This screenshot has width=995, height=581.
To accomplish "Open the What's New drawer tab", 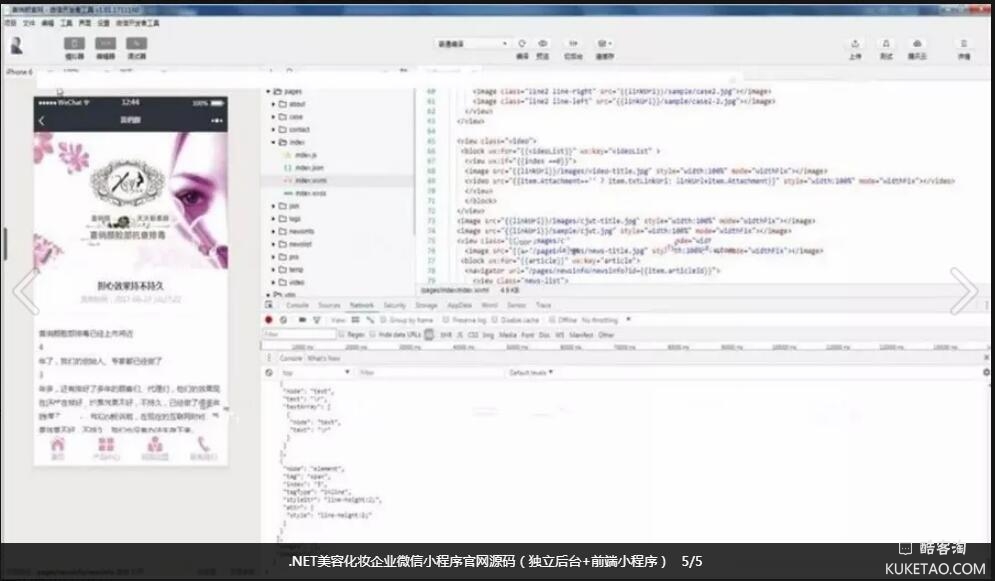I will [x=324, y=358].
